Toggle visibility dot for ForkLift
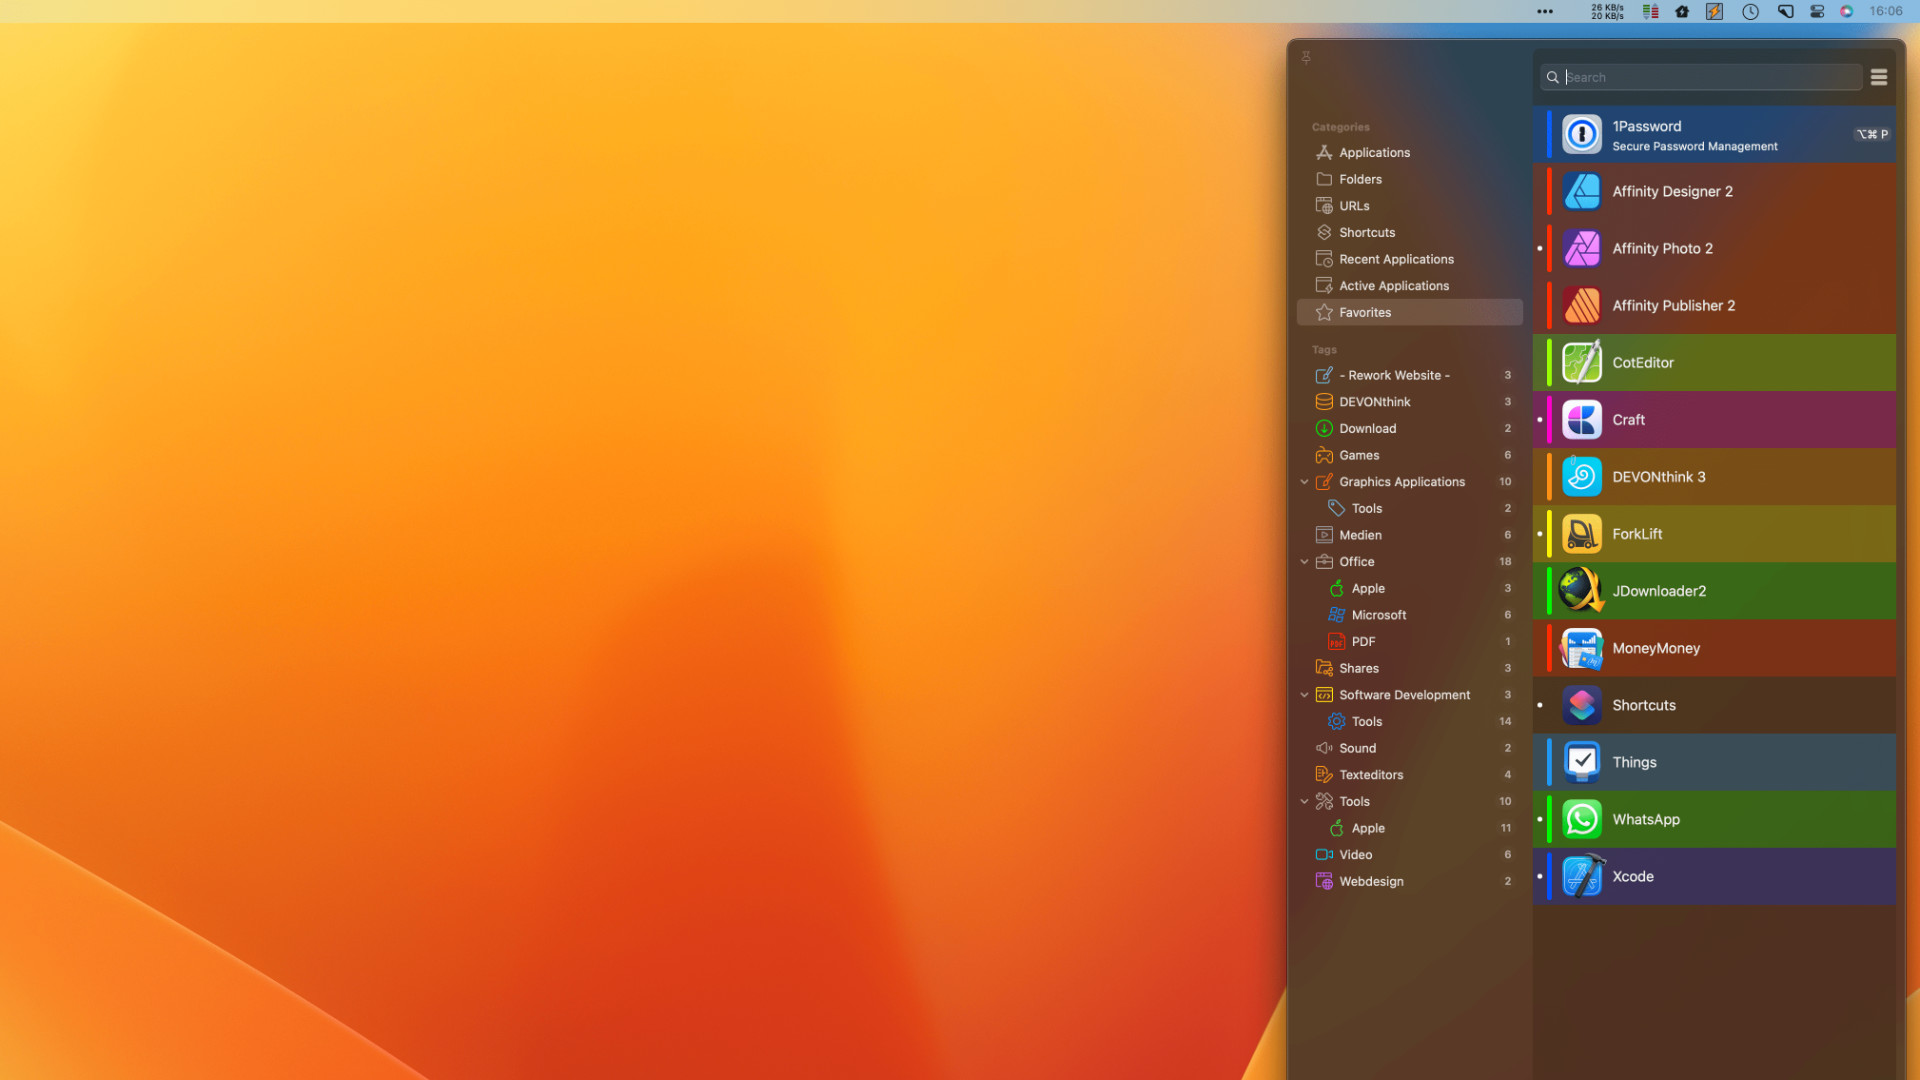1920x1080 pixels. (x=1539, y=533)
